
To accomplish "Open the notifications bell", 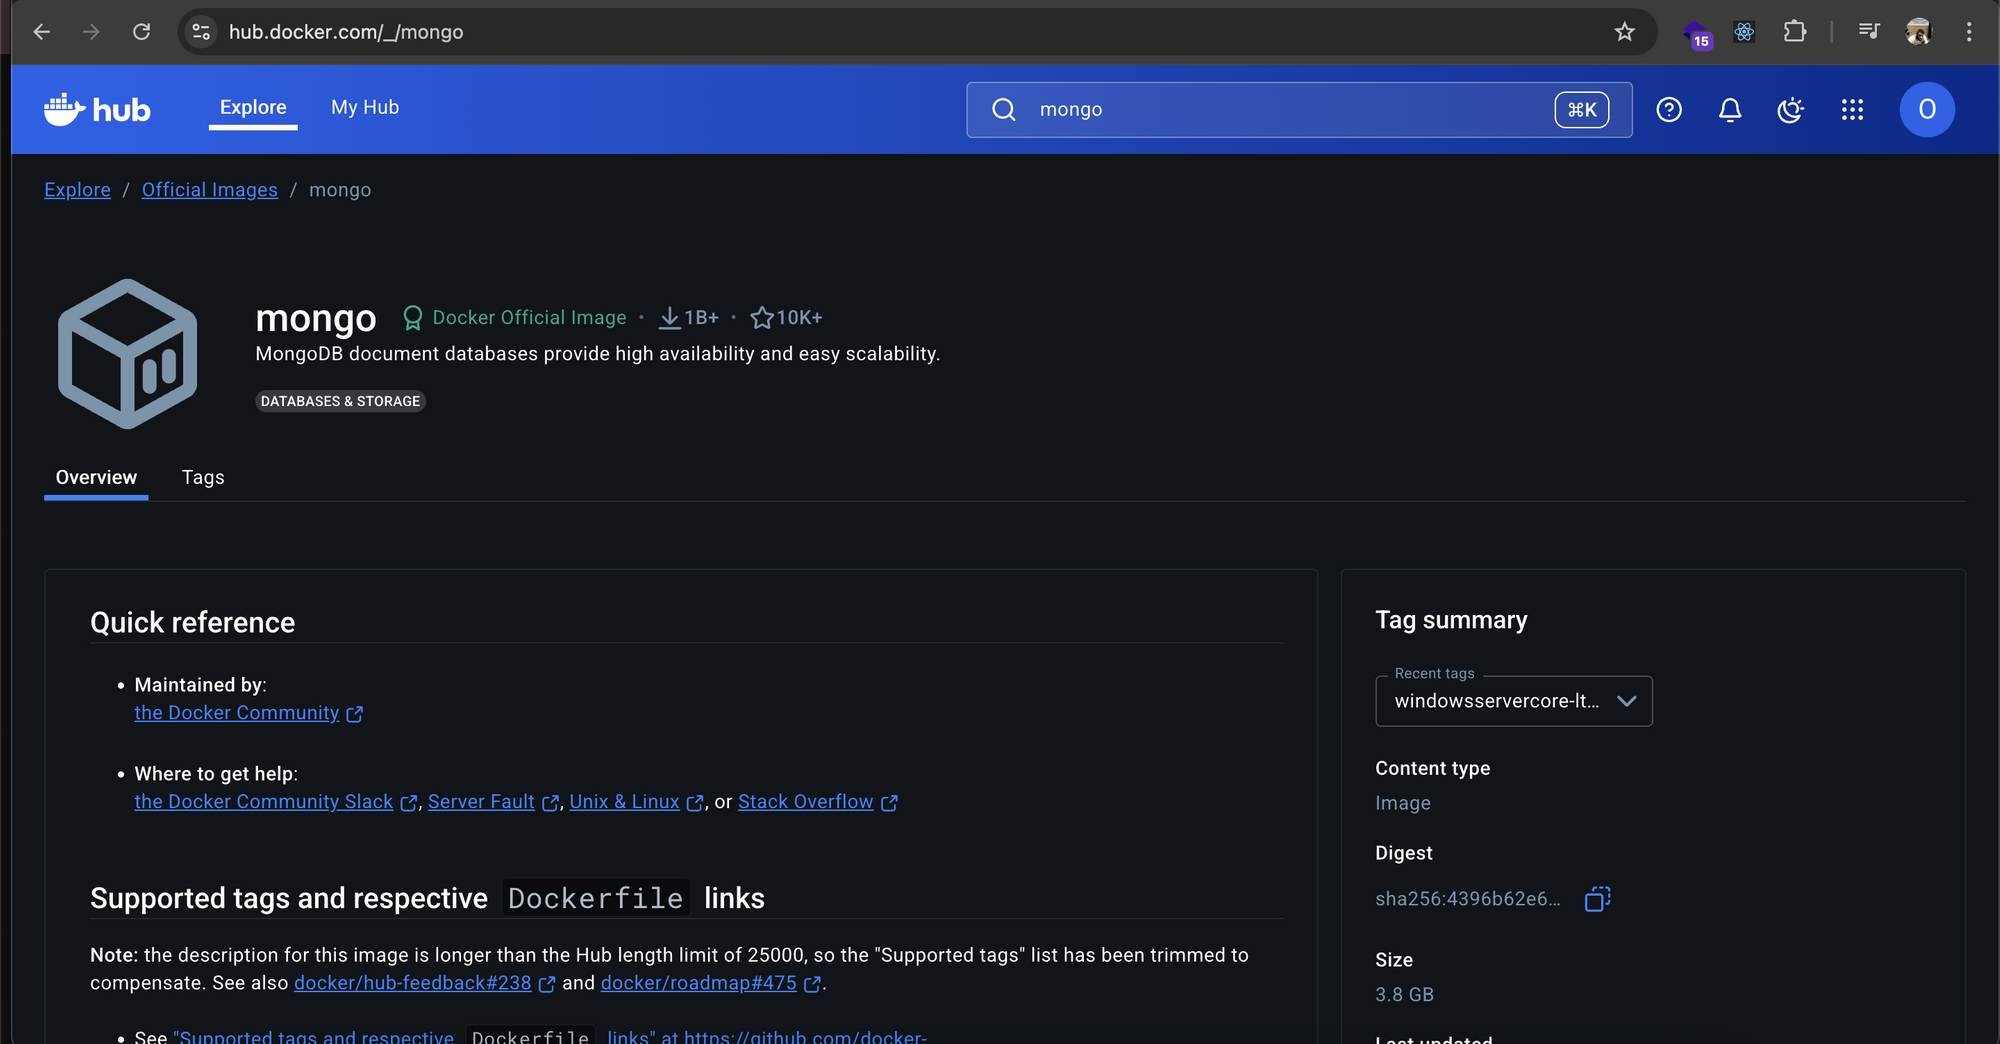I will [x=1729, y=110].
